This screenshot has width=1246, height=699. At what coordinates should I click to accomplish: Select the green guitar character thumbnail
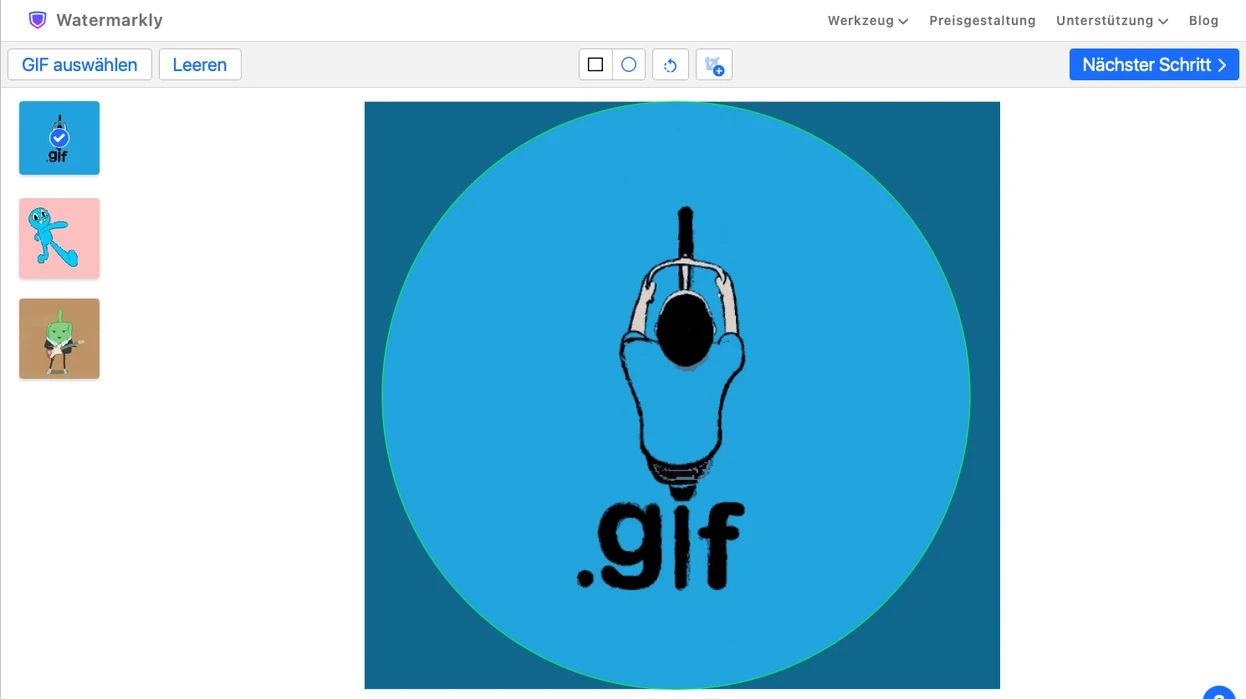click(59, 338)
